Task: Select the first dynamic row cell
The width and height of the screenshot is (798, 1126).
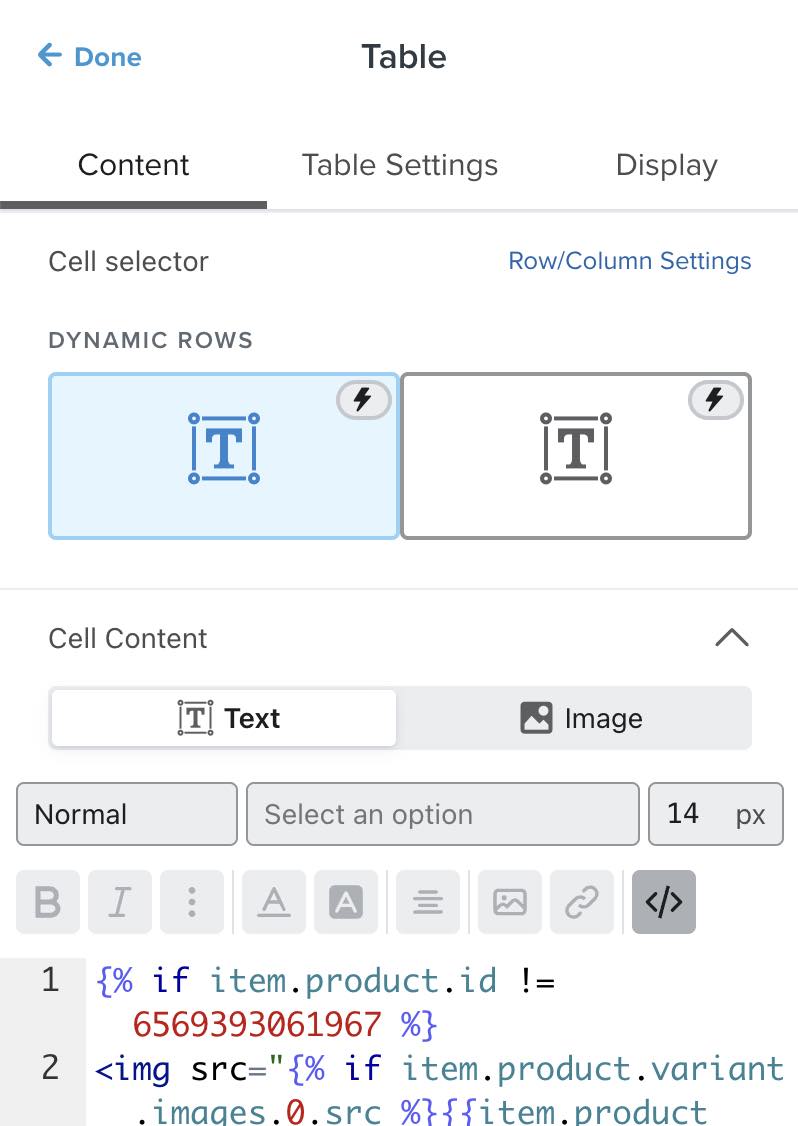Action: (223, 456)
